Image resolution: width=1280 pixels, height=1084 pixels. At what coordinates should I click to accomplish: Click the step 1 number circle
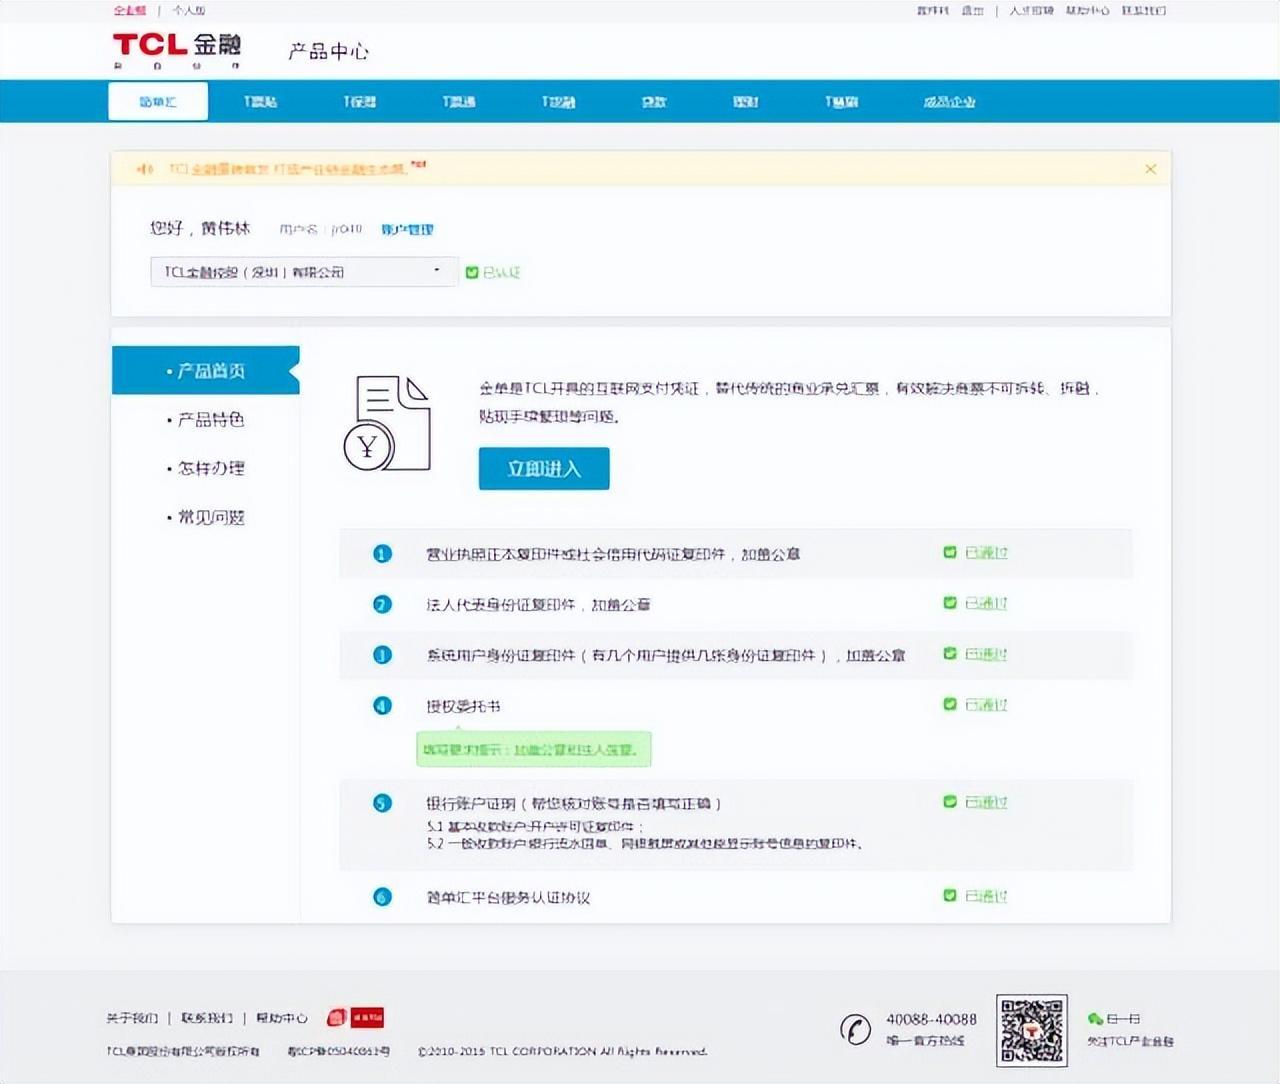point(382,553)
